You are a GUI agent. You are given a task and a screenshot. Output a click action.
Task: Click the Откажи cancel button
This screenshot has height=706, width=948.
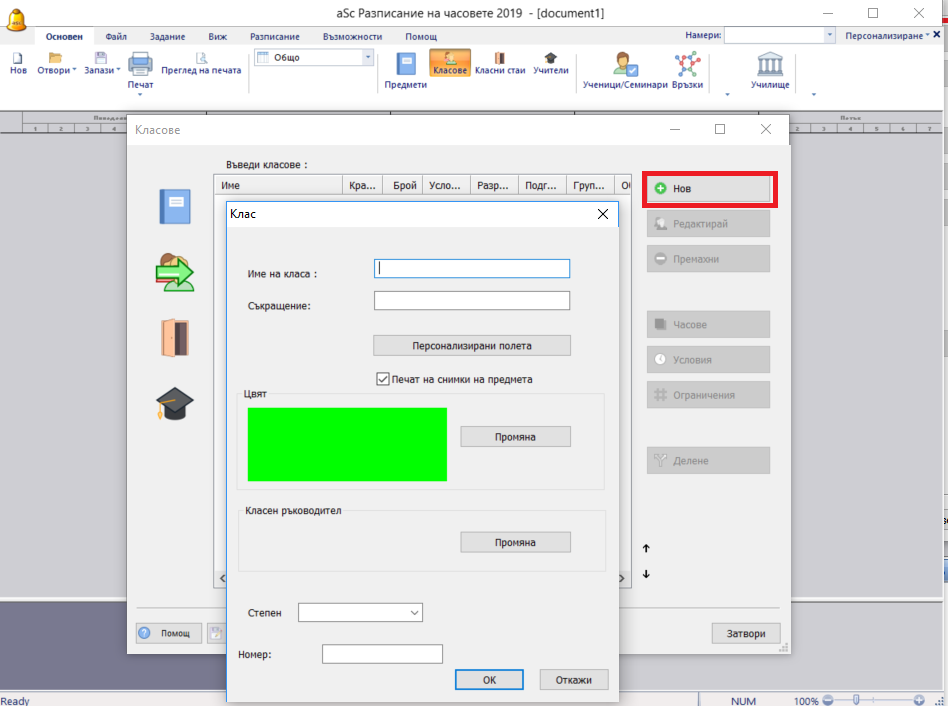(x=574, y=680)
